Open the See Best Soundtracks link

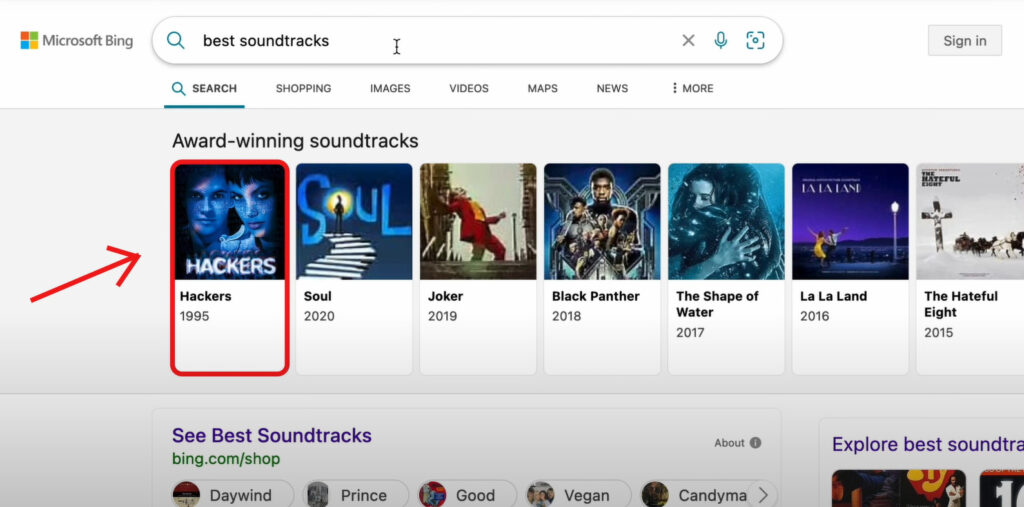click(271, 435)
